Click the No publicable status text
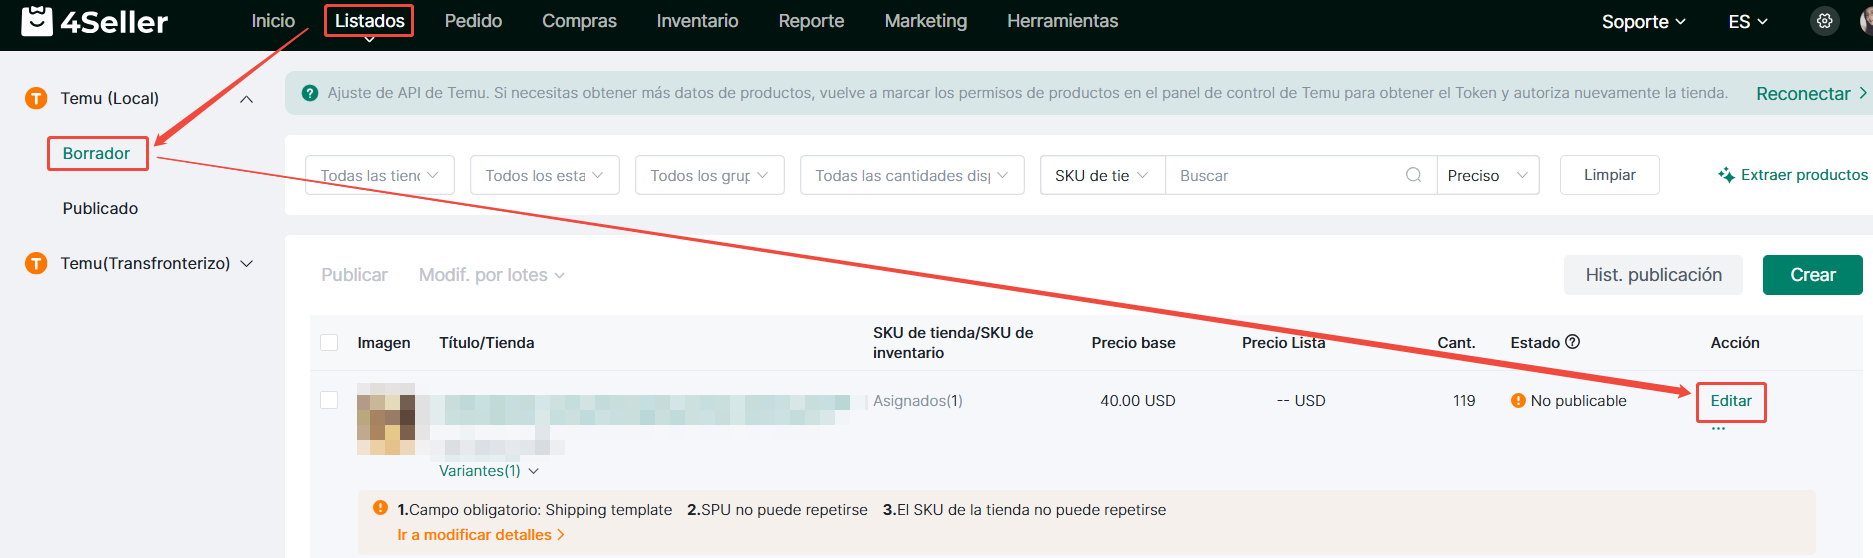This screenshot has height=558, width=1873. 1578,401
